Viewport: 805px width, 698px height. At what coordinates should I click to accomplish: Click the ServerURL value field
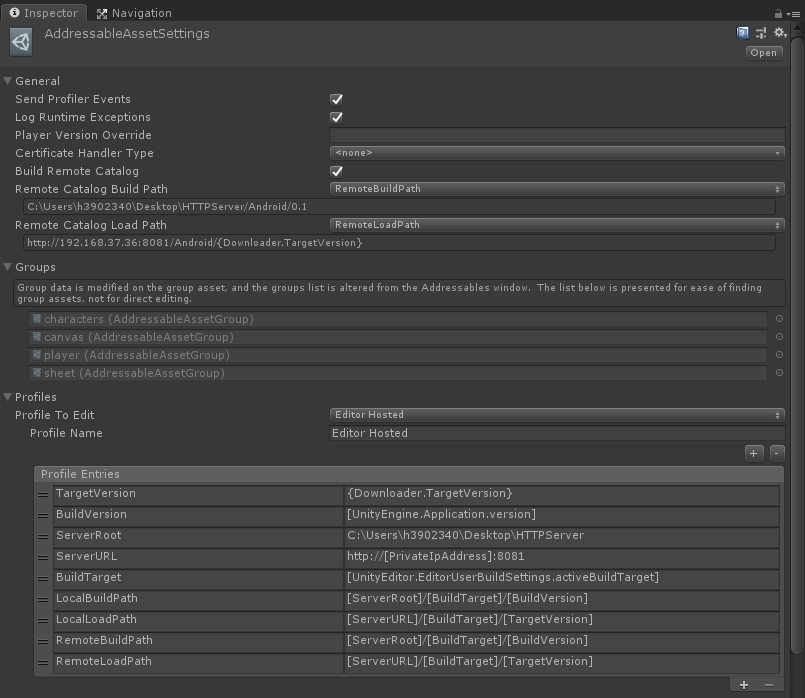562,557
